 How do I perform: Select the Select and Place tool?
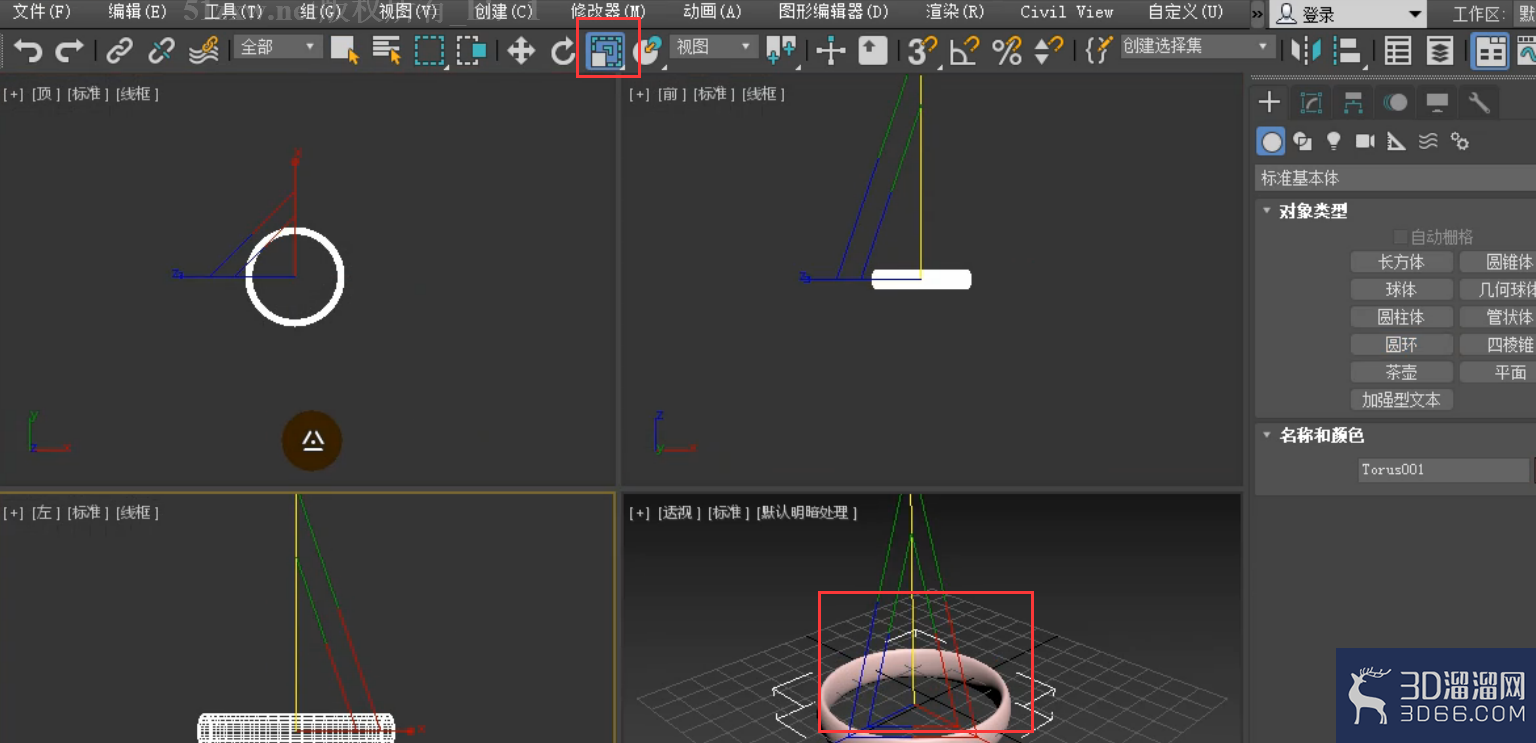[650, 51]
